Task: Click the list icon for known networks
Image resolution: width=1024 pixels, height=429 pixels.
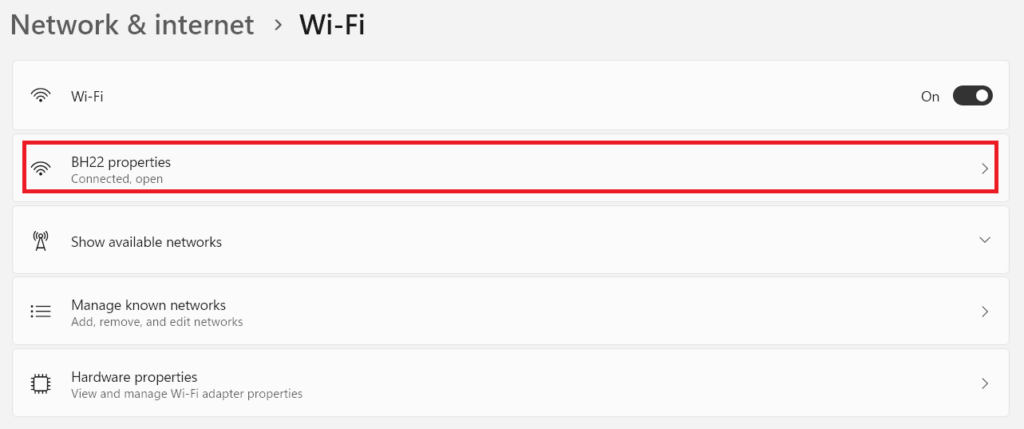Action: click(41, 312)
